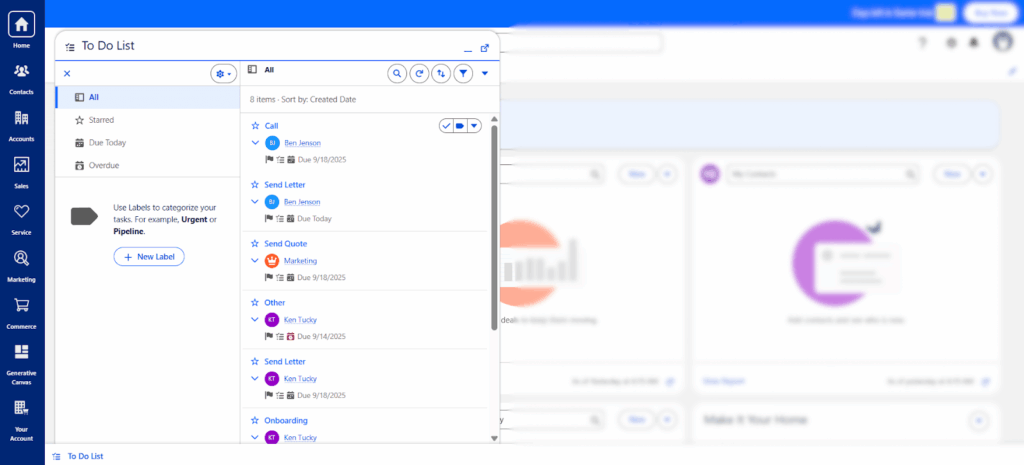Click the task list vertical scrollbar
The width and height of the screenshot is (1024, 465).
click(x=493, y=230)
